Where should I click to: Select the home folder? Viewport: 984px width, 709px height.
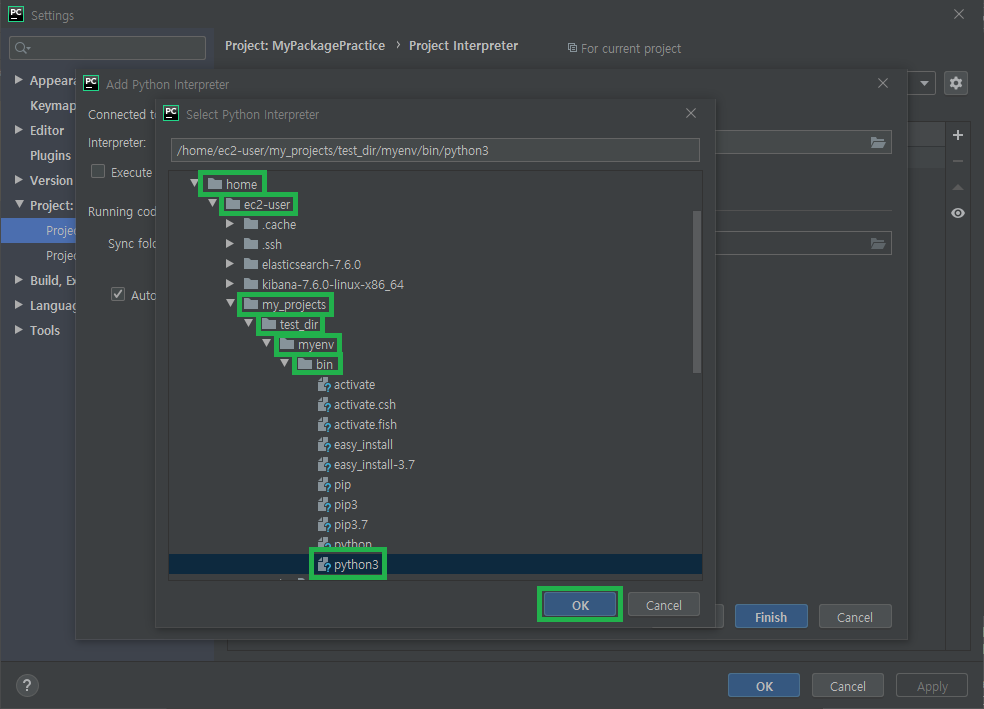click(x=232, y=184)
